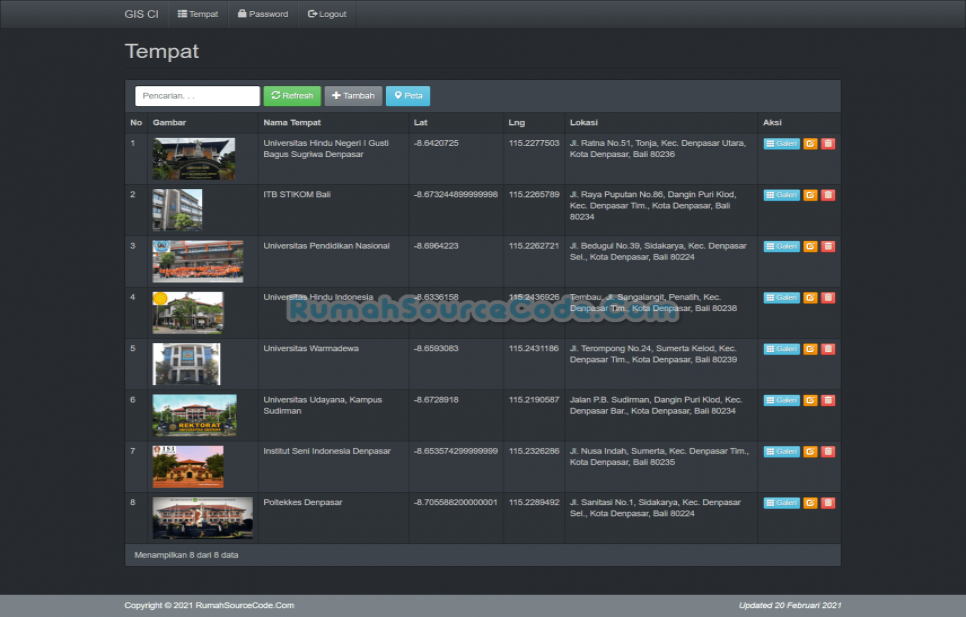
Task: View Poltekkes Denpasar thumbnail
Action: click(x=202, y=518)
